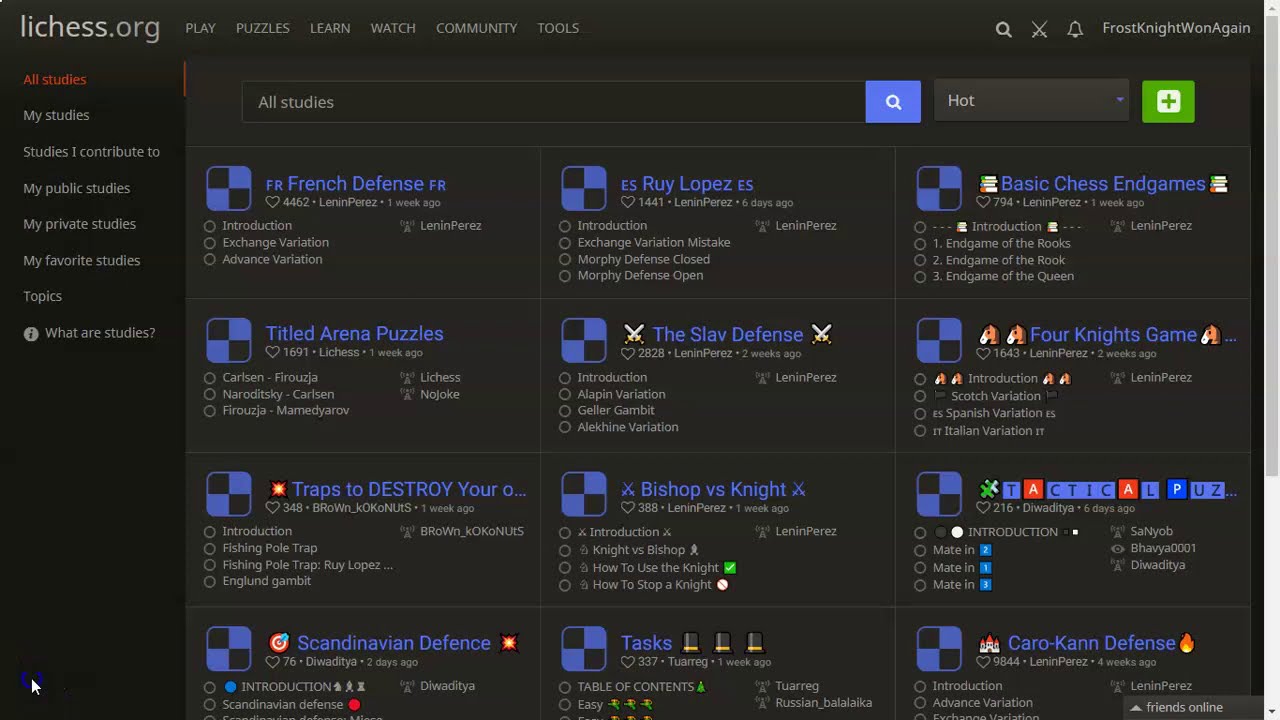Click the Englund gambit chapter text

click(267, 581)
